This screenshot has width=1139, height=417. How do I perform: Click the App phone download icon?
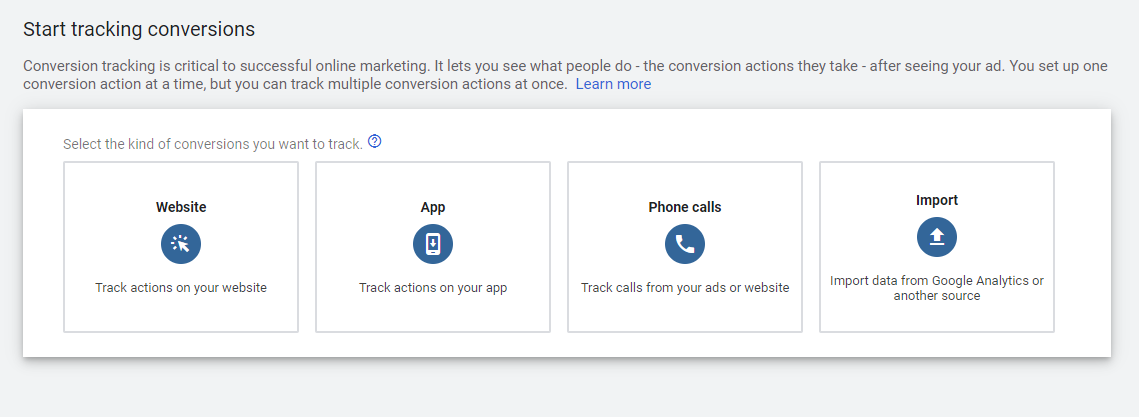coord(433,244)
